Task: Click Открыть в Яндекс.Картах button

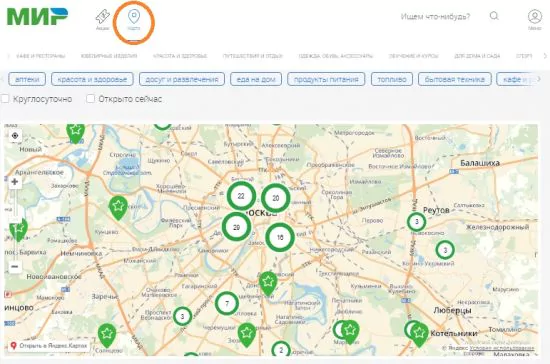Action: click(x=49, y=346)
